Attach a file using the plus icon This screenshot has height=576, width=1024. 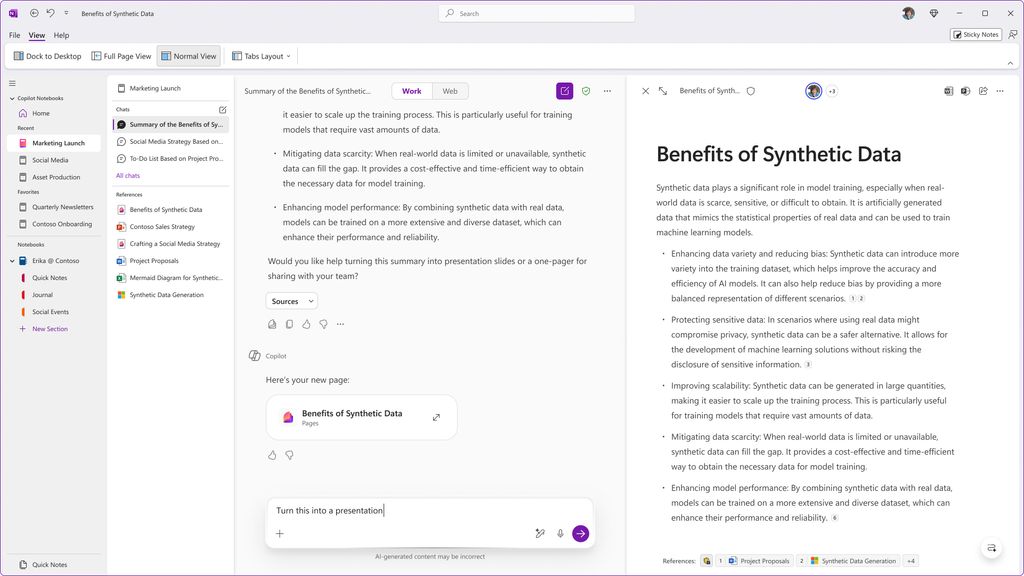[280, 533]
